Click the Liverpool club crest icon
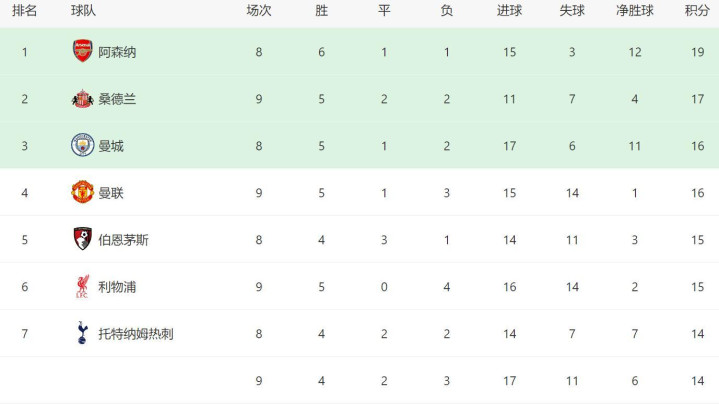The height and width of the screenshot is (405, 719). pos(82,287)
